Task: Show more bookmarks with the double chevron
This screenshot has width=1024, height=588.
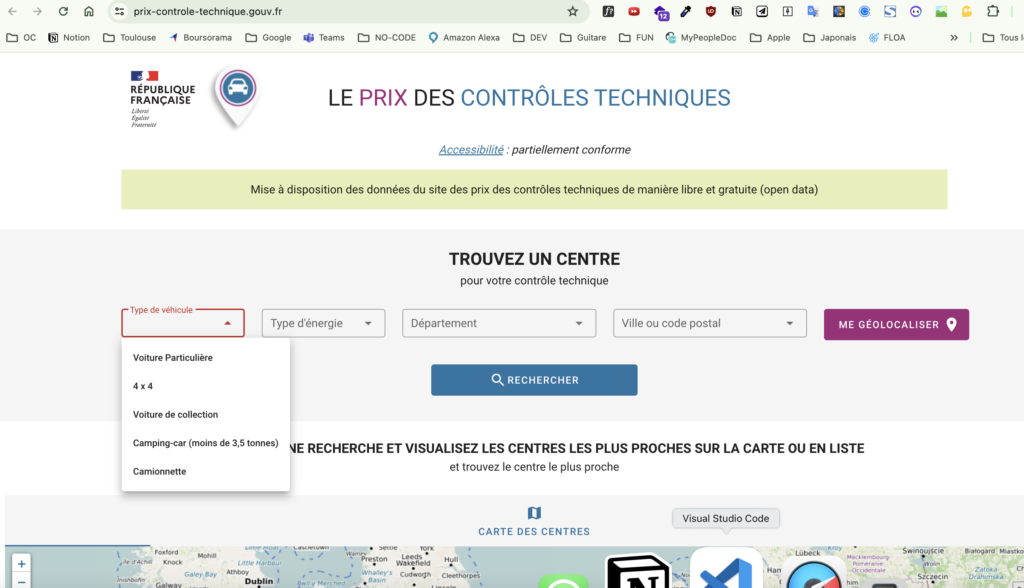Action: coord(954,38)
